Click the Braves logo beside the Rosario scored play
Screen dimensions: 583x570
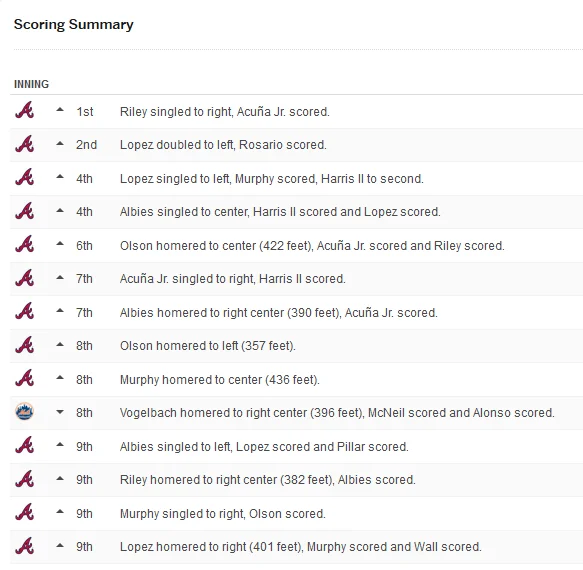pyautogui.click(x=25, y=144)
